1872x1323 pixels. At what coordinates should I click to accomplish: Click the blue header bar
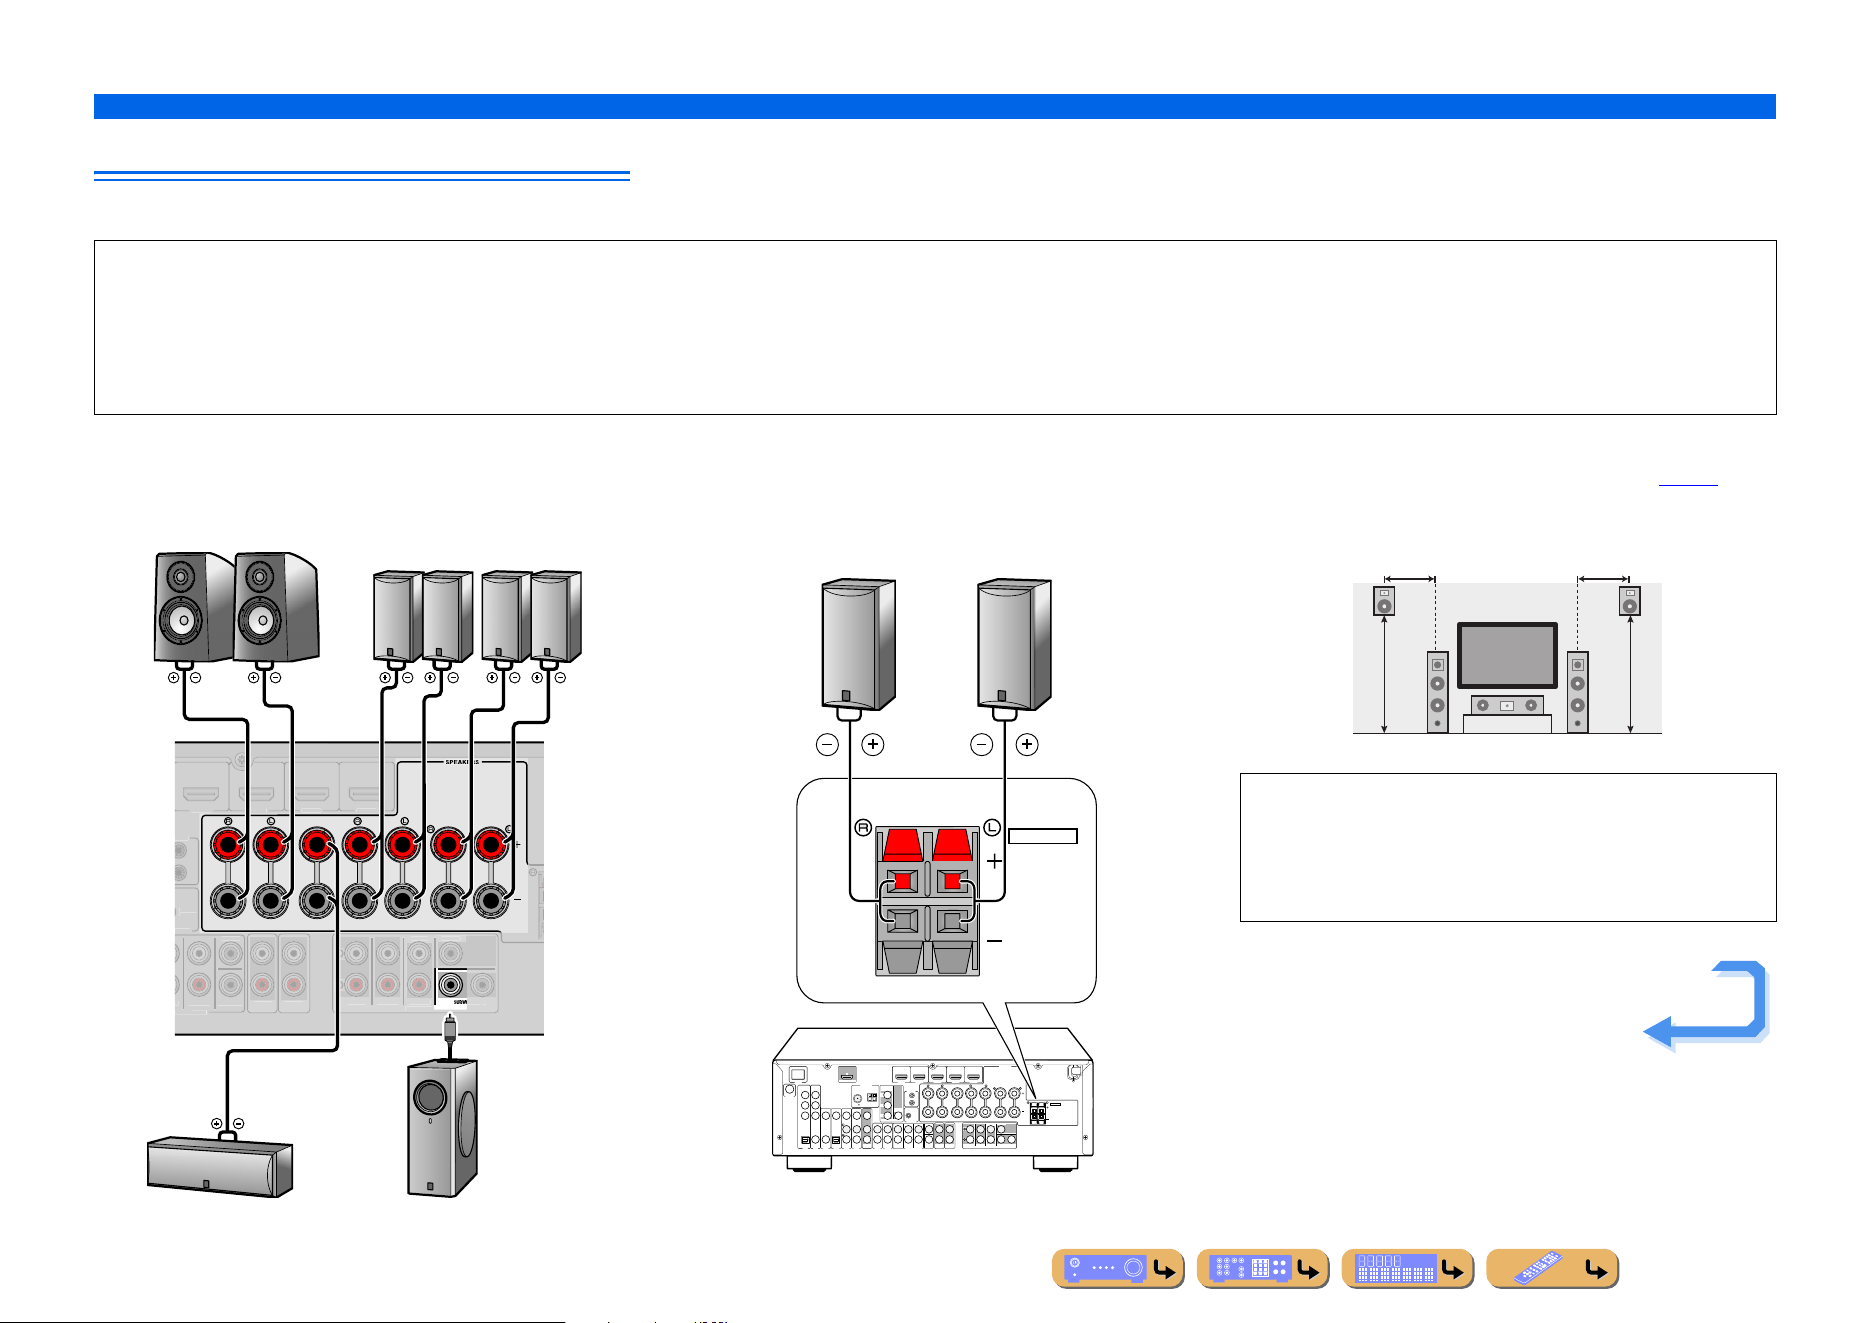(x=934, y=106)
